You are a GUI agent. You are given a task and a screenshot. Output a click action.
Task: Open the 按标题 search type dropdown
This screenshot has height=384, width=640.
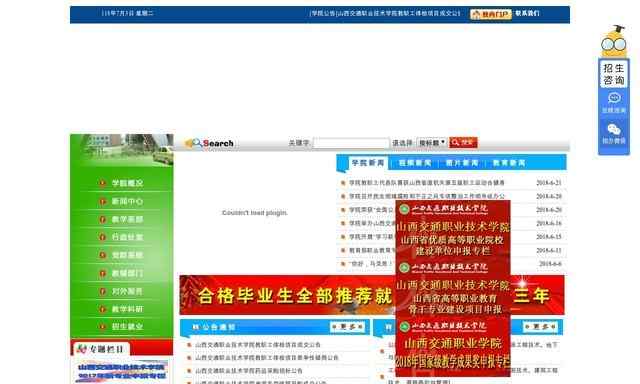pos(432,143)
